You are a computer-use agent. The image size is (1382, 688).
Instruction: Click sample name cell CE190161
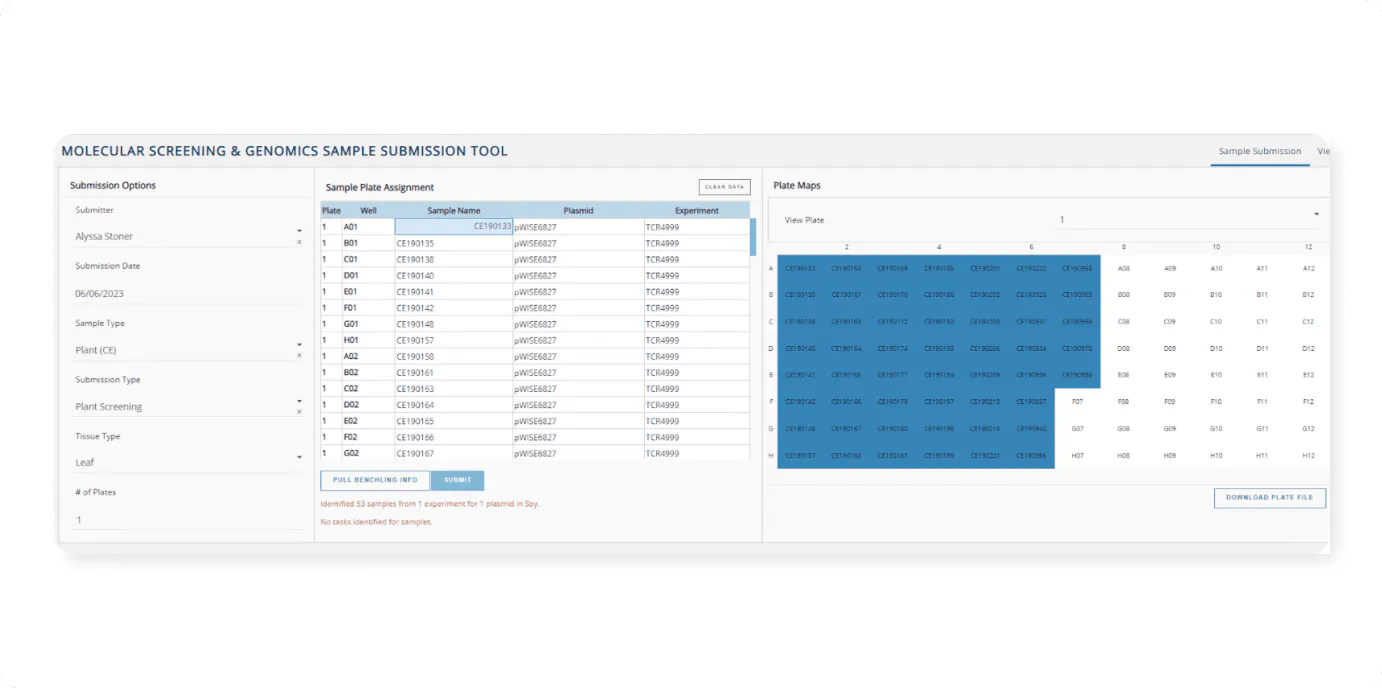[454, 373]
